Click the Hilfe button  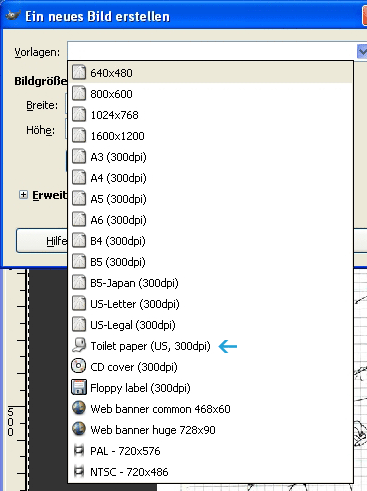[x=42, y=241]
